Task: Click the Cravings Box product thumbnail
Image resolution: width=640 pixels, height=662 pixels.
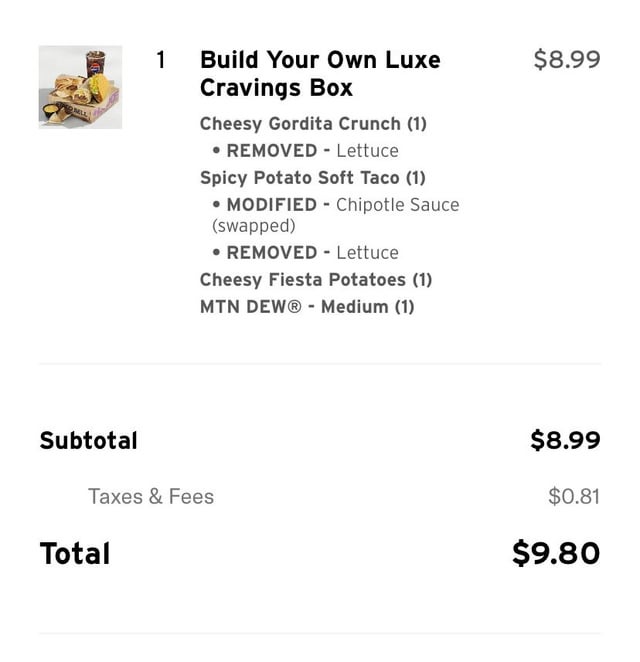Action: point(80,87)
